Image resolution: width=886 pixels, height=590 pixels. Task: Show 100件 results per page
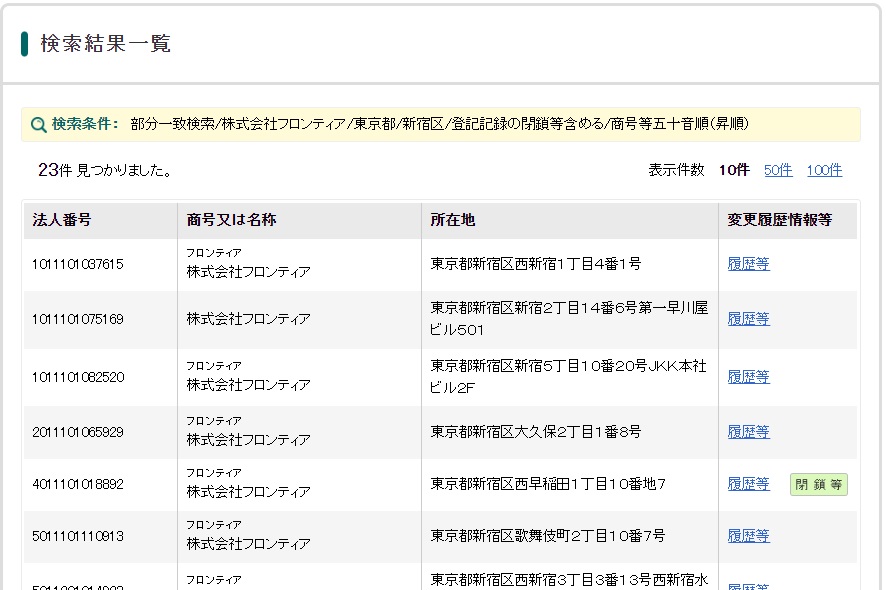pos(824,170)
